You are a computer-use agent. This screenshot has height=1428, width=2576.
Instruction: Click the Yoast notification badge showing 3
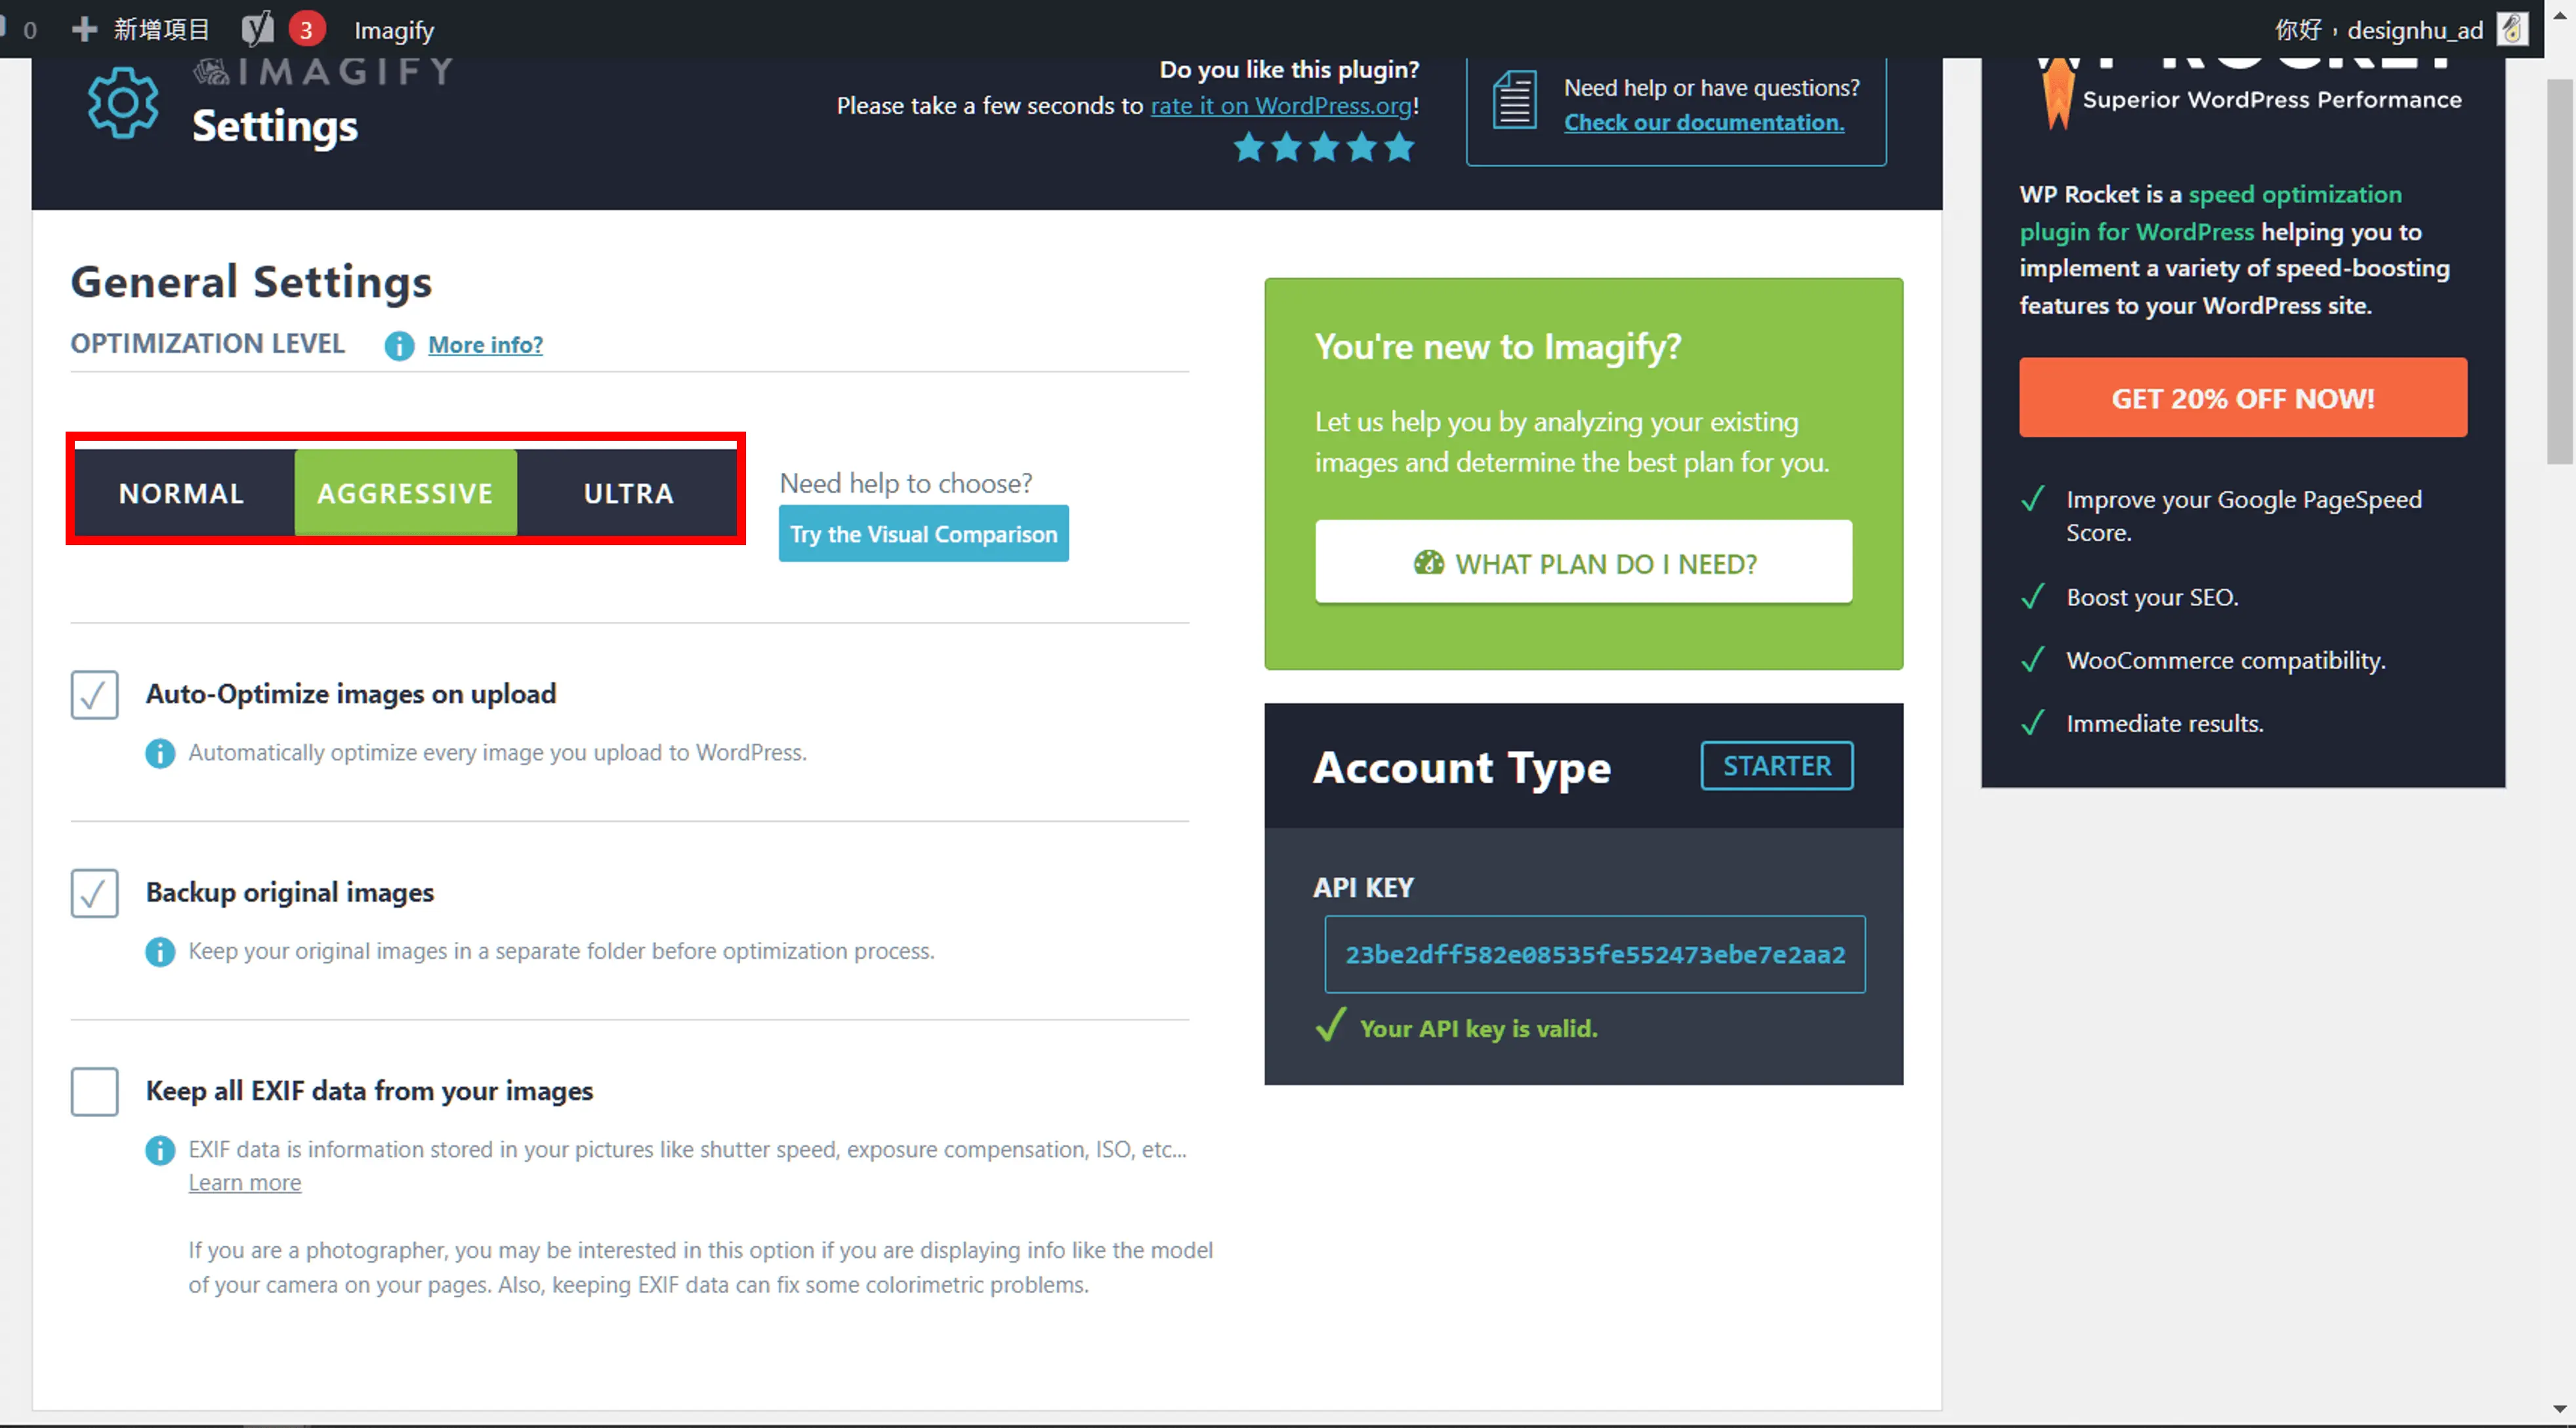coord(307,29)
